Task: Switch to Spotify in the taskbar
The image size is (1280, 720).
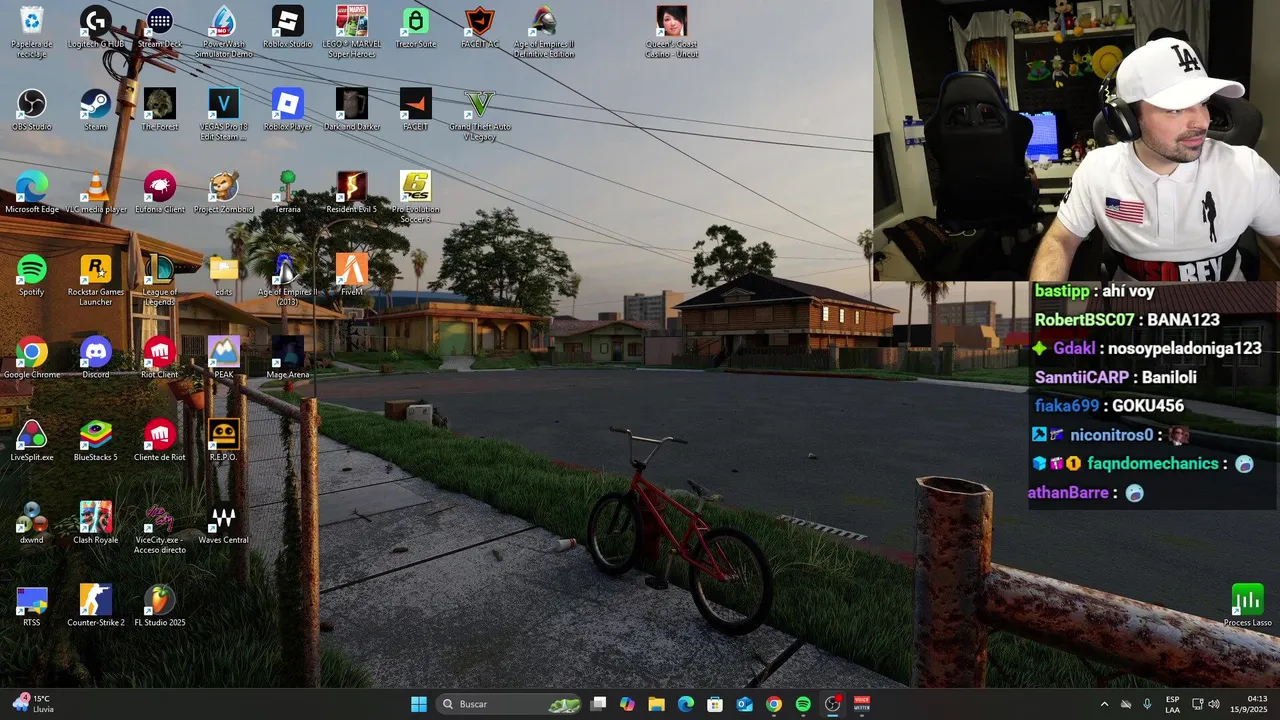Action: tap(803, 704)
